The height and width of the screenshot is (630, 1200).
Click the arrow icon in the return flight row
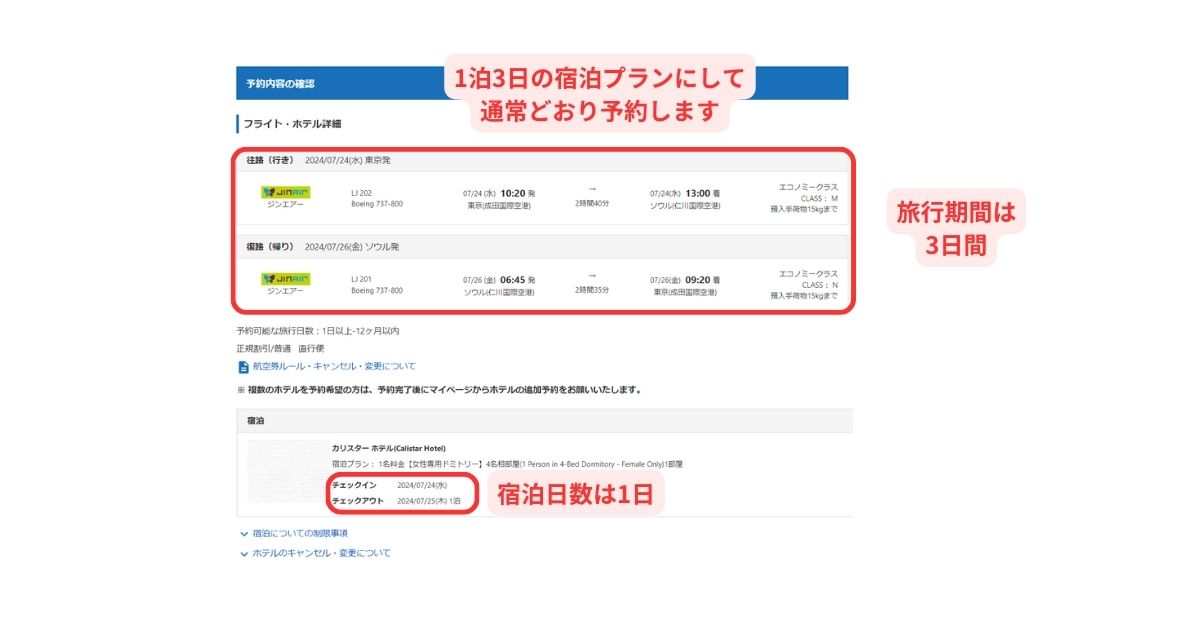(x=592, y=274)
